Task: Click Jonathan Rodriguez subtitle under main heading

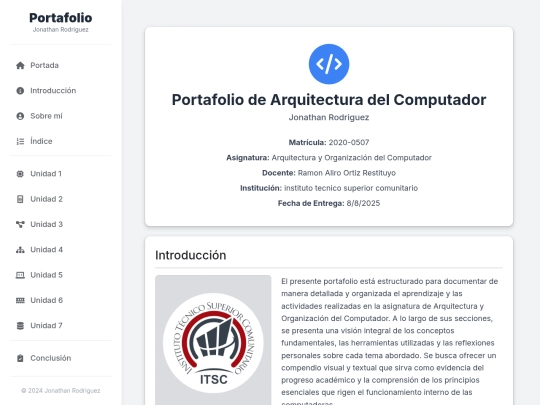Action: (329, 117)
